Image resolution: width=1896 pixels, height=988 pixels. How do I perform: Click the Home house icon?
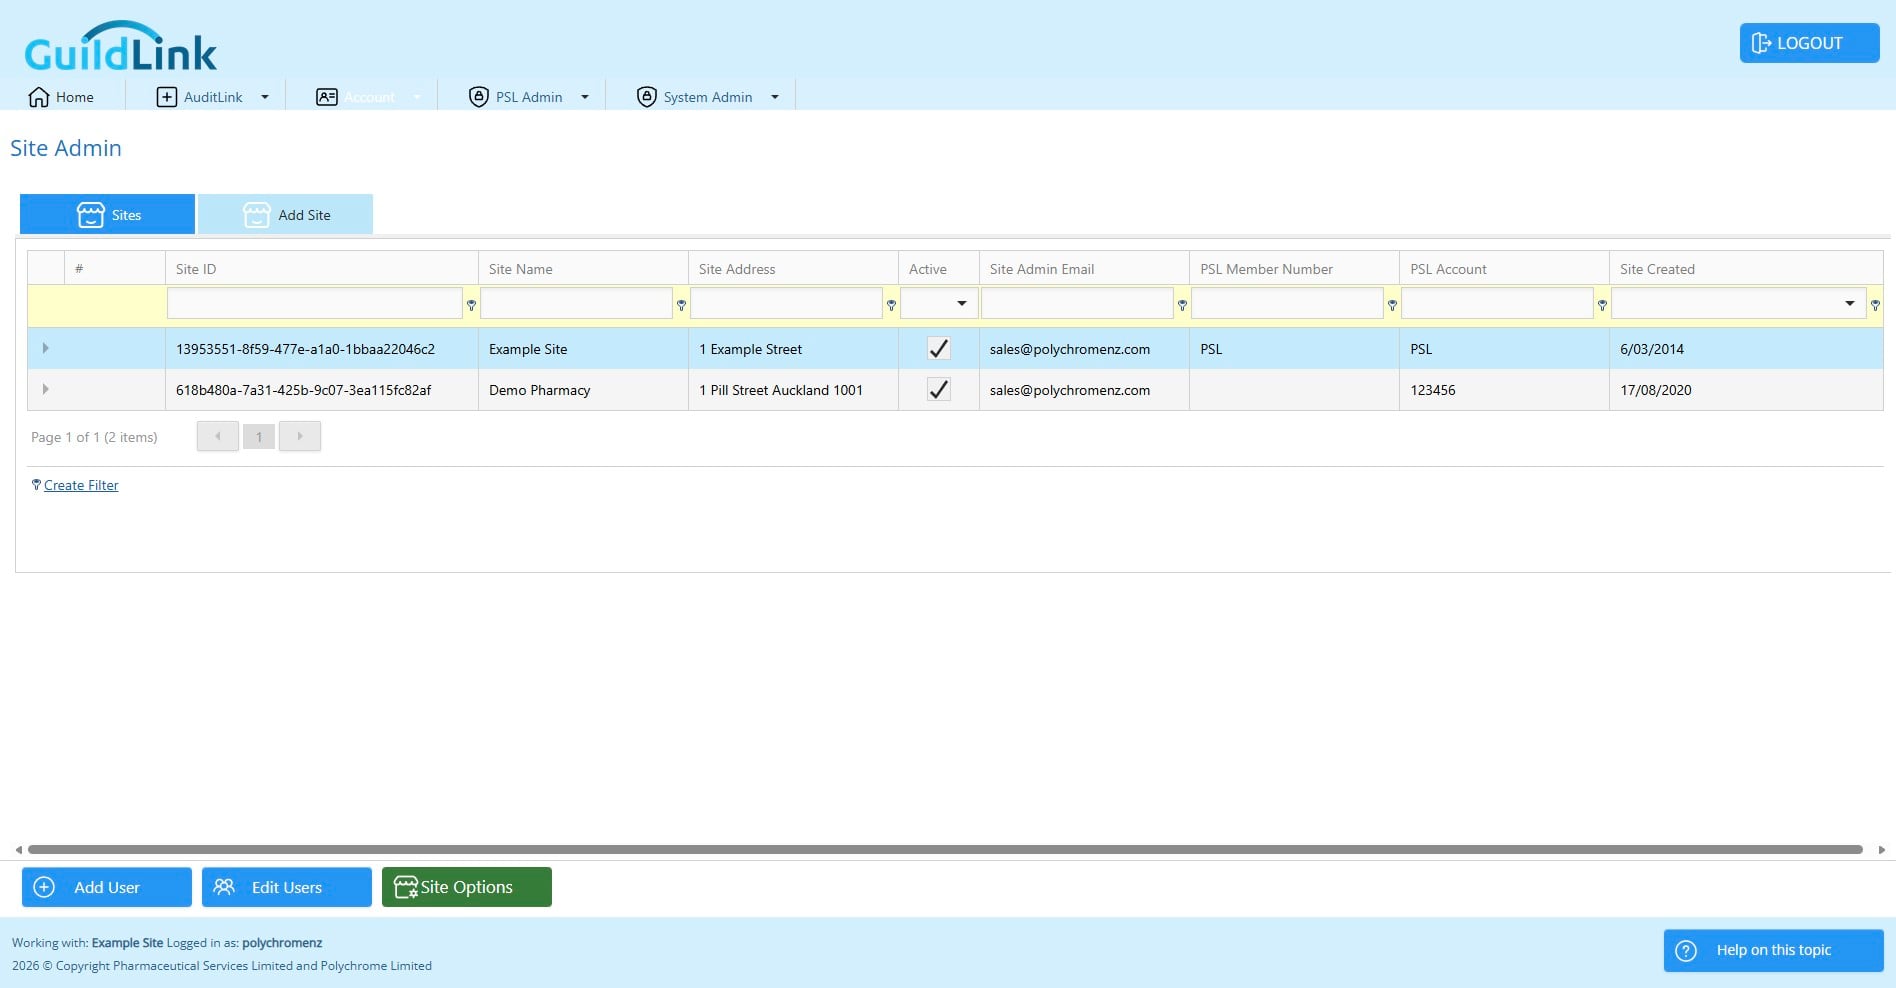[x=39, y=97]
